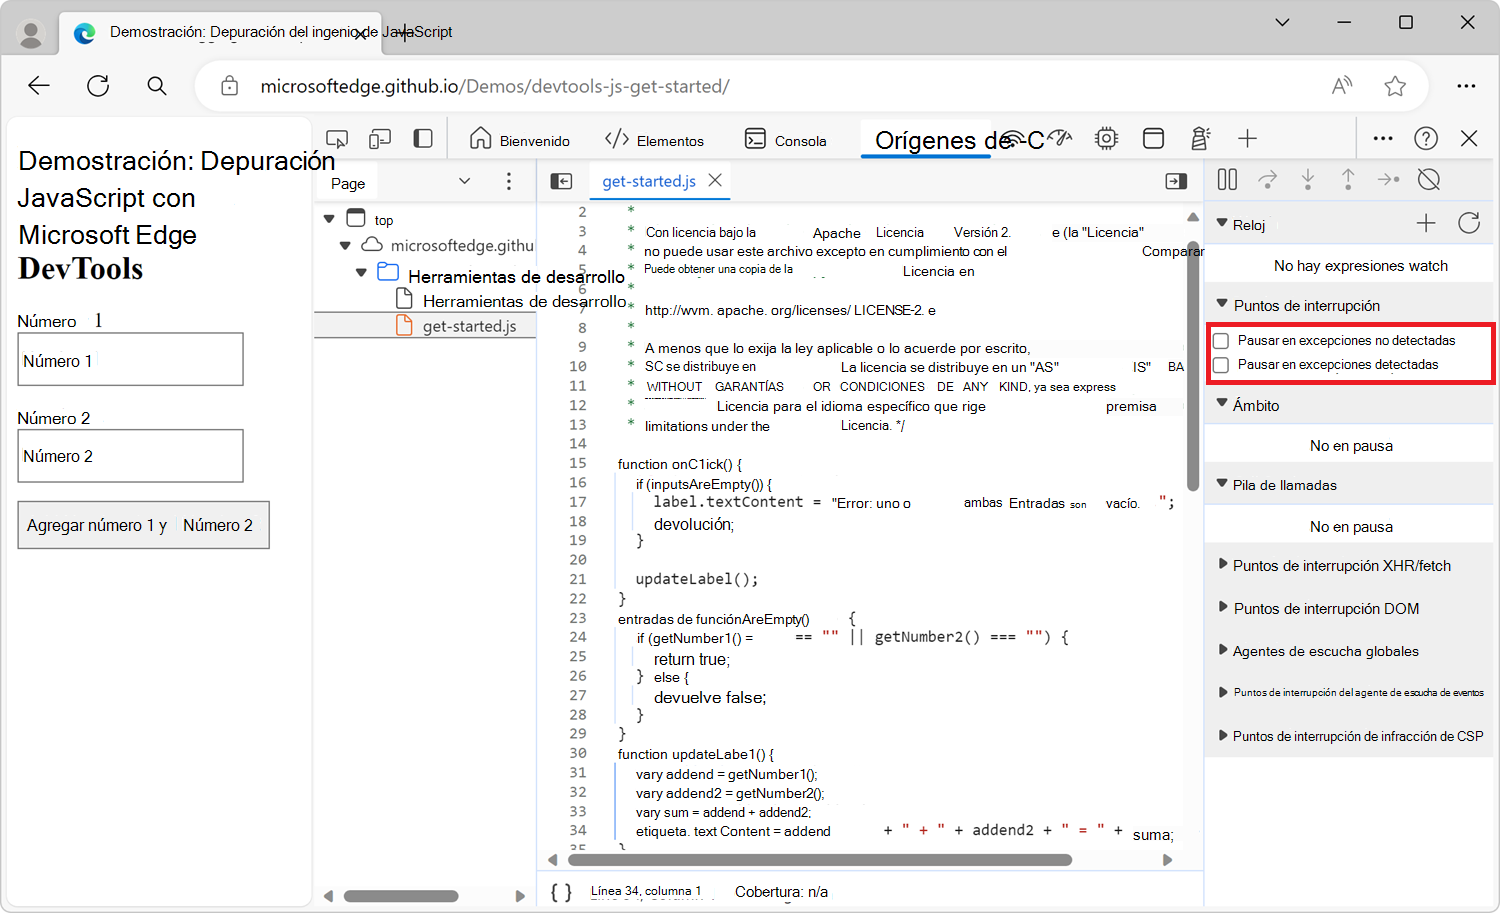Set breakpoint on line number 21

tap(578, 579)
